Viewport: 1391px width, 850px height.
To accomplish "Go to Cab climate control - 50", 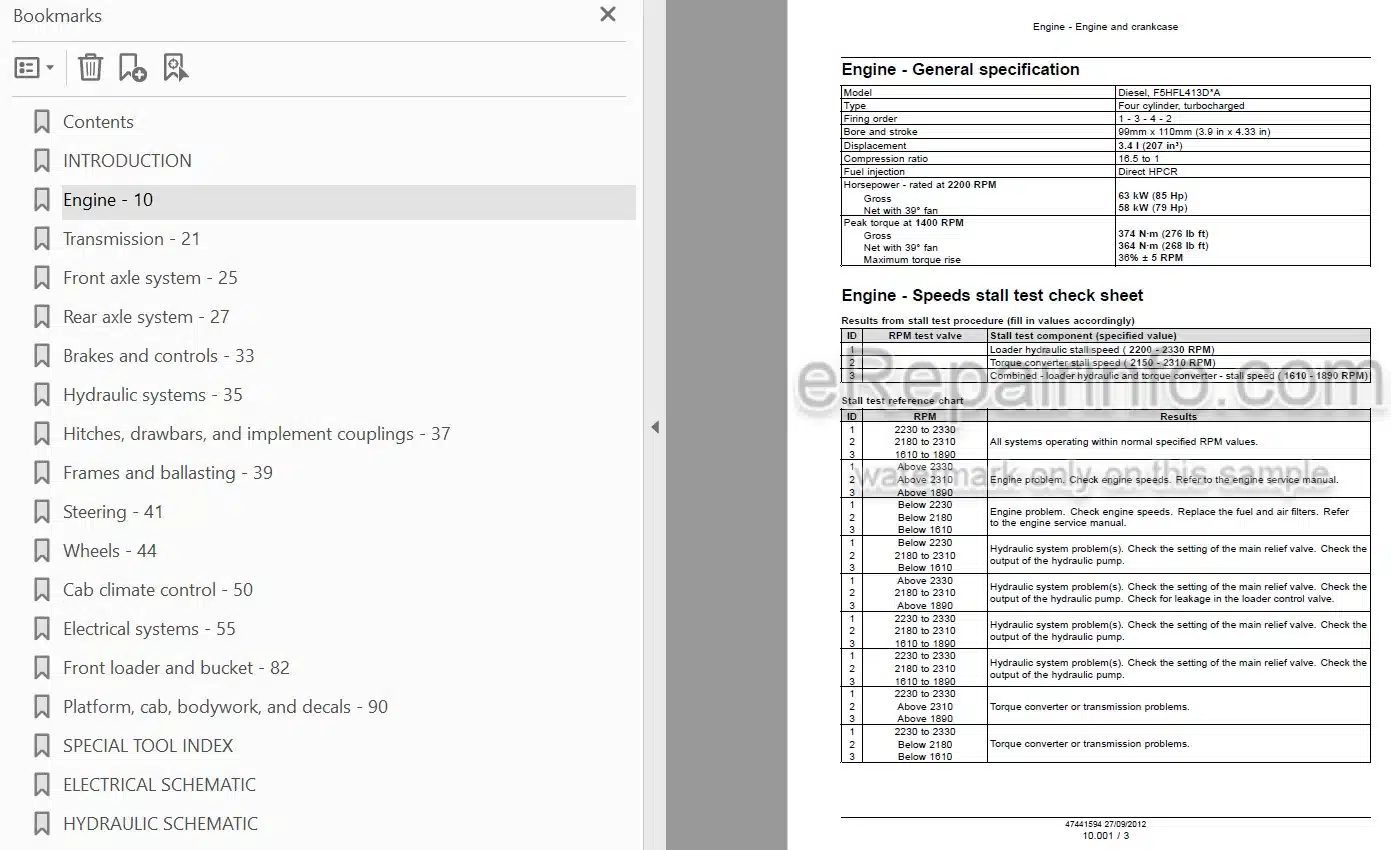I will click(x=158, y=590).
